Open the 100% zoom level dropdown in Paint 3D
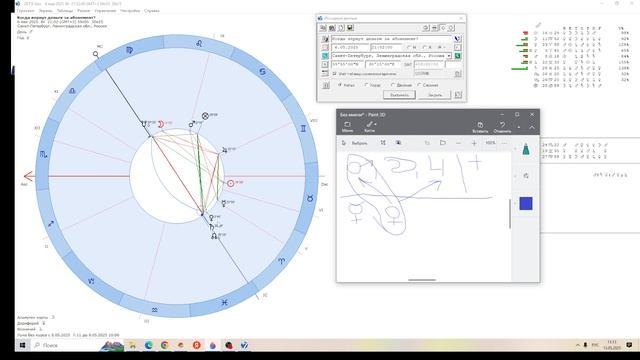The image size is (640, 360). coord(490,143)
